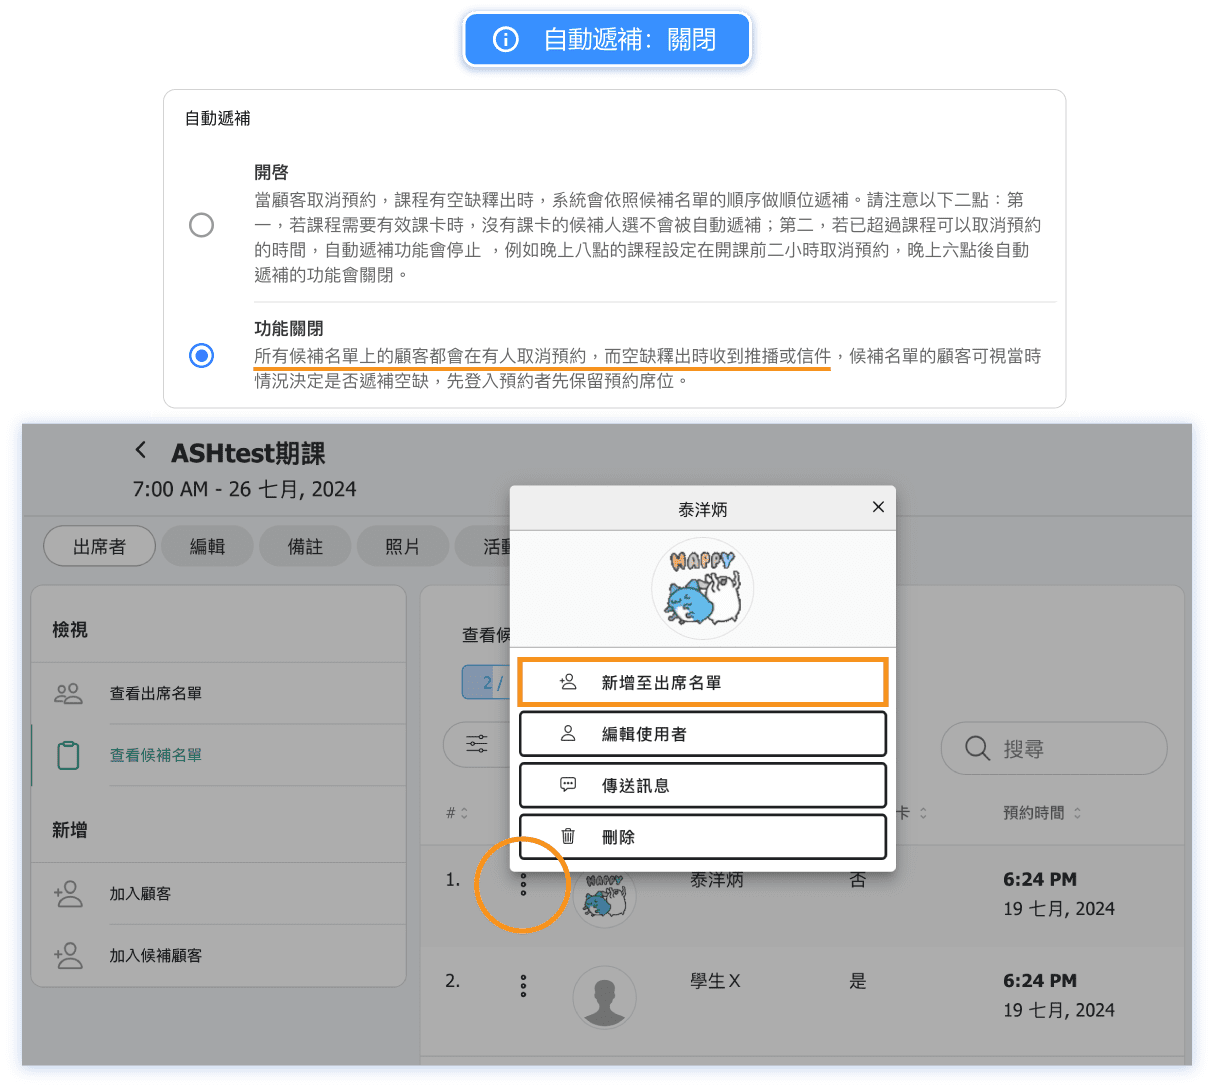Select the 功能關閉 radio button
The width and height of the screenshot is (1214, 1089).
pyautogui.click(x=202, y=355)
